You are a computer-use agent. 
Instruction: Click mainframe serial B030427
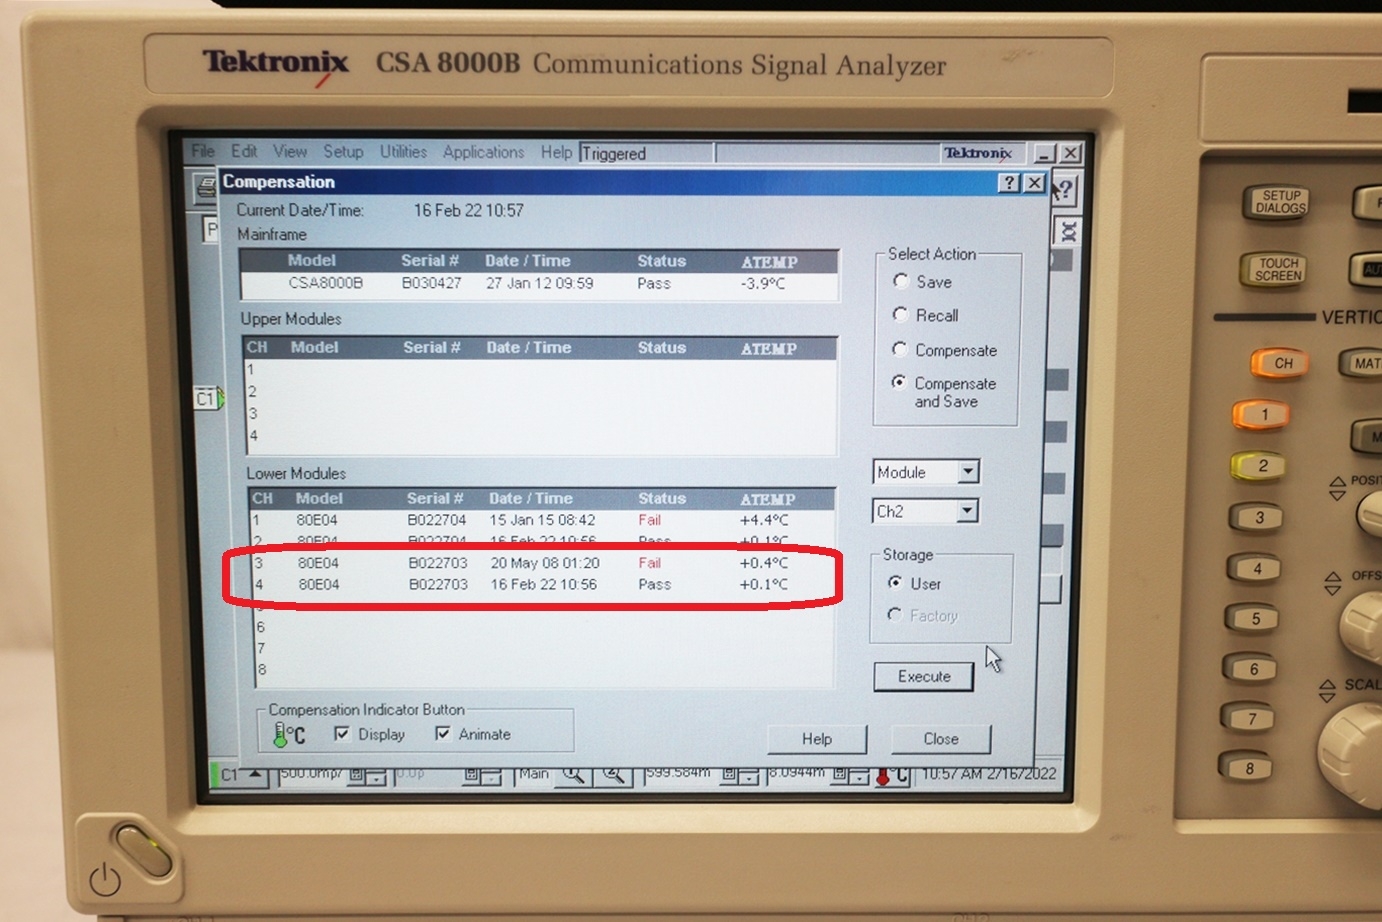431,284
